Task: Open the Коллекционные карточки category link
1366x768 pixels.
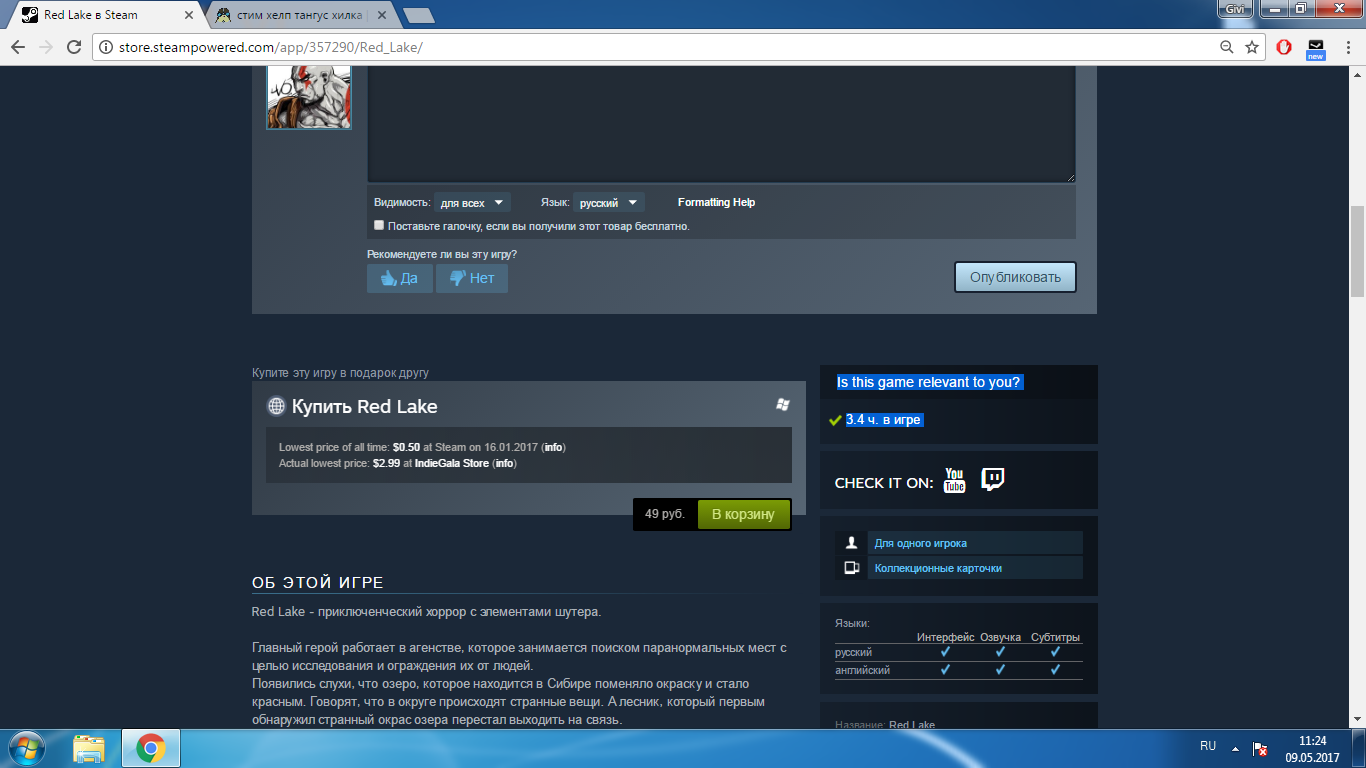Action: [938, 568]
